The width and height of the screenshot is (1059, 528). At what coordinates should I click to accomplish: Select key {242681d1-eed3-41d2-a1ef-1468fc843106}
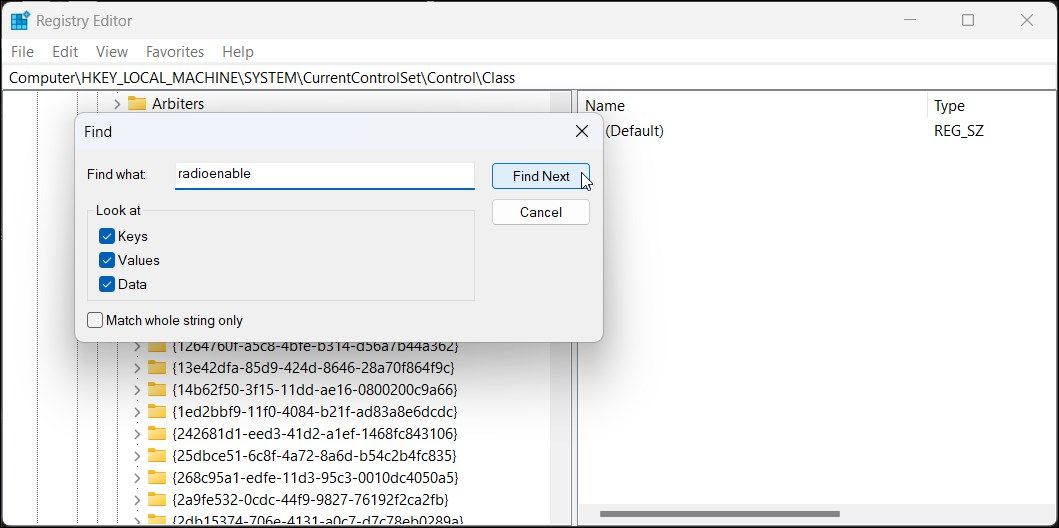tap(315, 433)
